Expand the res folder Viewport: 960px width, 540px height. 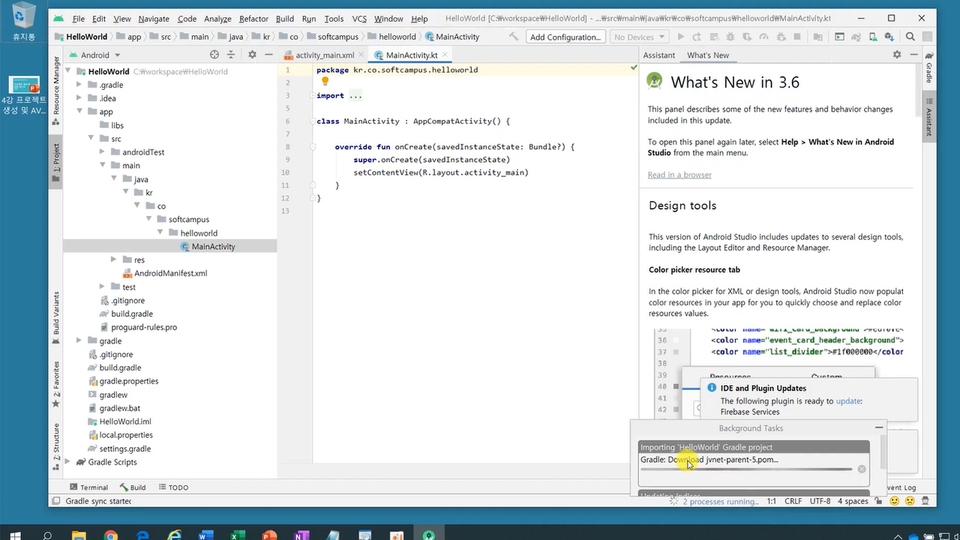click(113, 260)
